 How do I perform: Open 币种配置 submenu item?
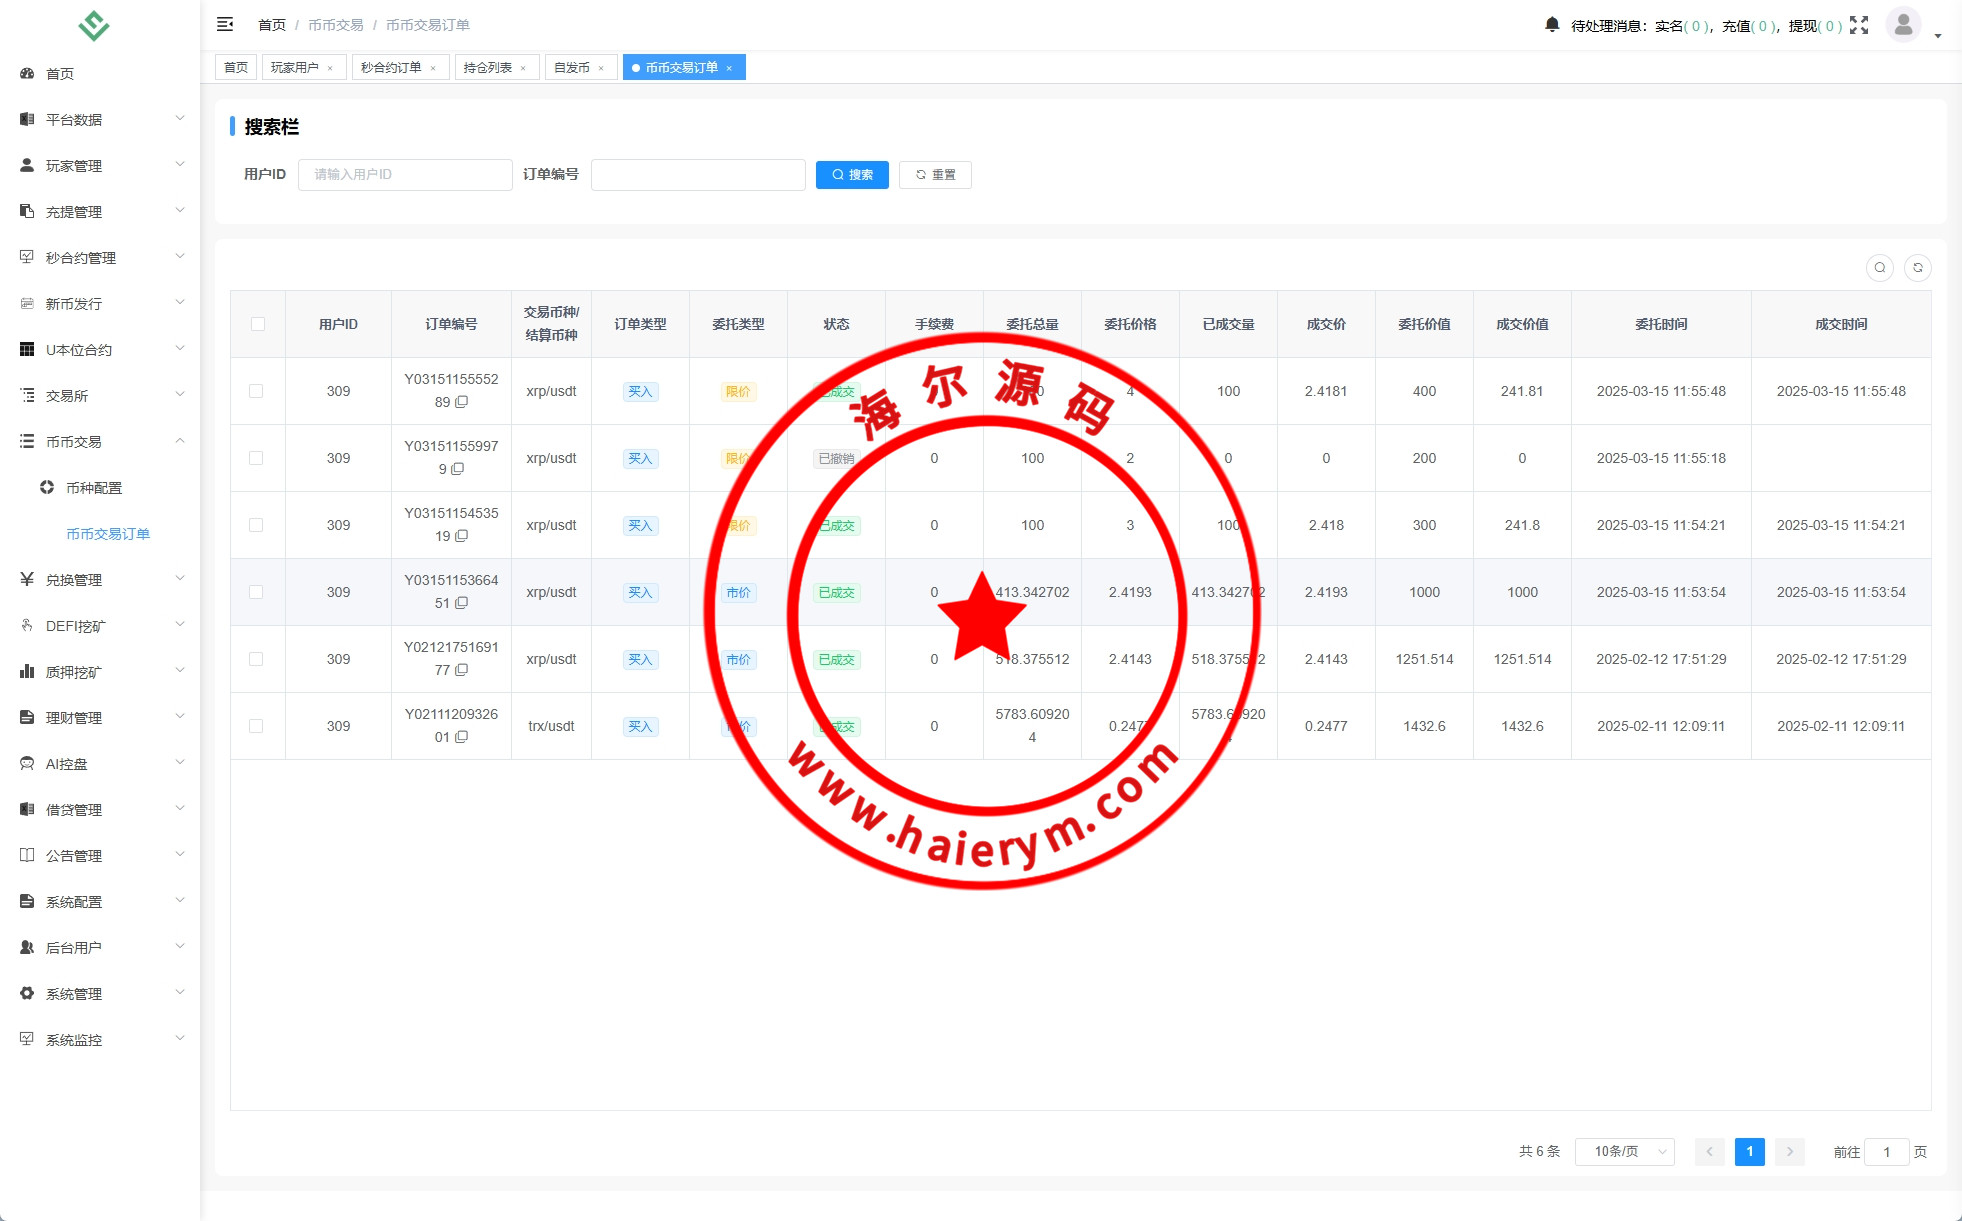pyautogui.click(x=94, y=488)
